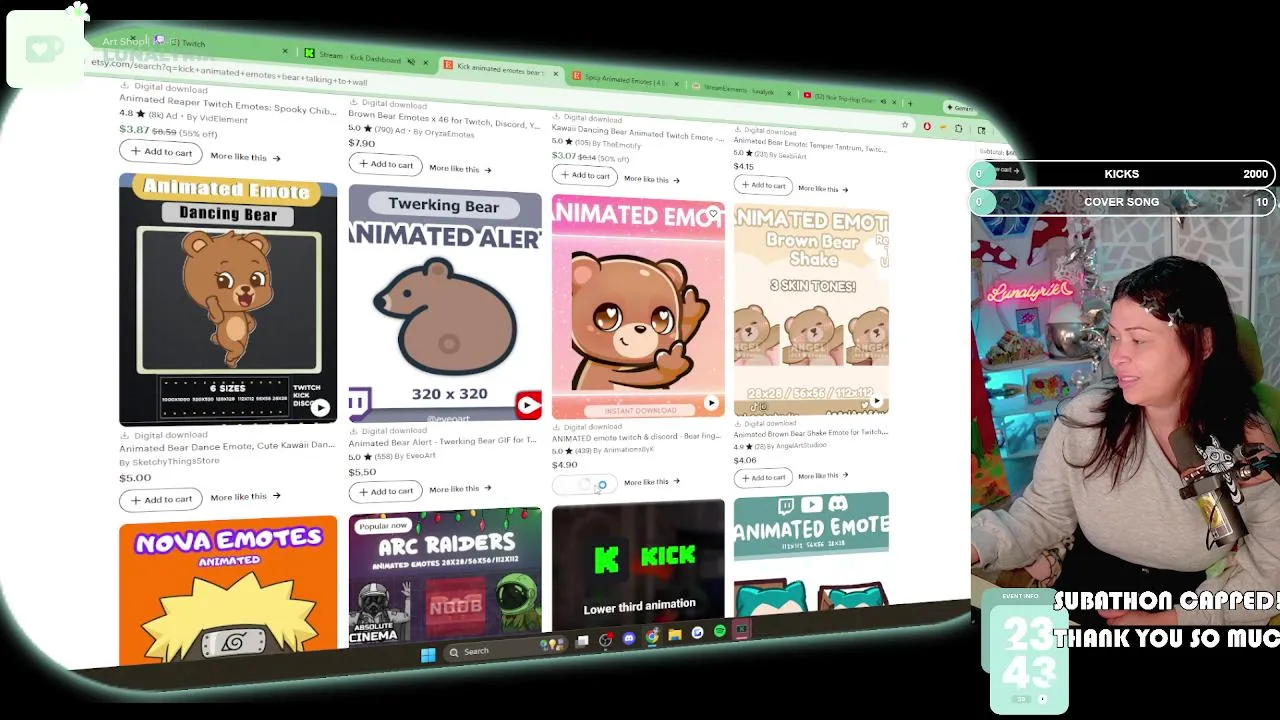Open Chrome from the taskbar
Image resolution: width=1280 pixels, height=720 pixels.
coord(652,636)
